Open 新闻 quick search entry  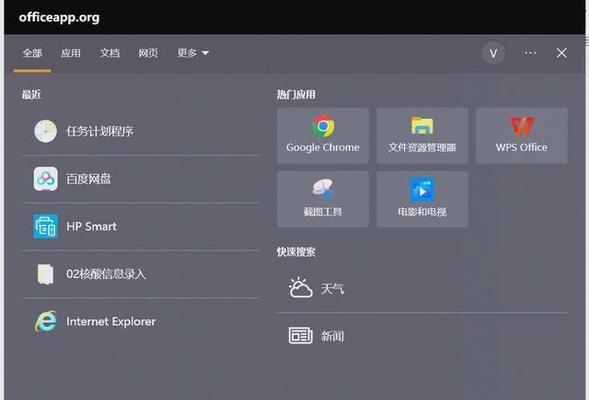coord(422,336)
